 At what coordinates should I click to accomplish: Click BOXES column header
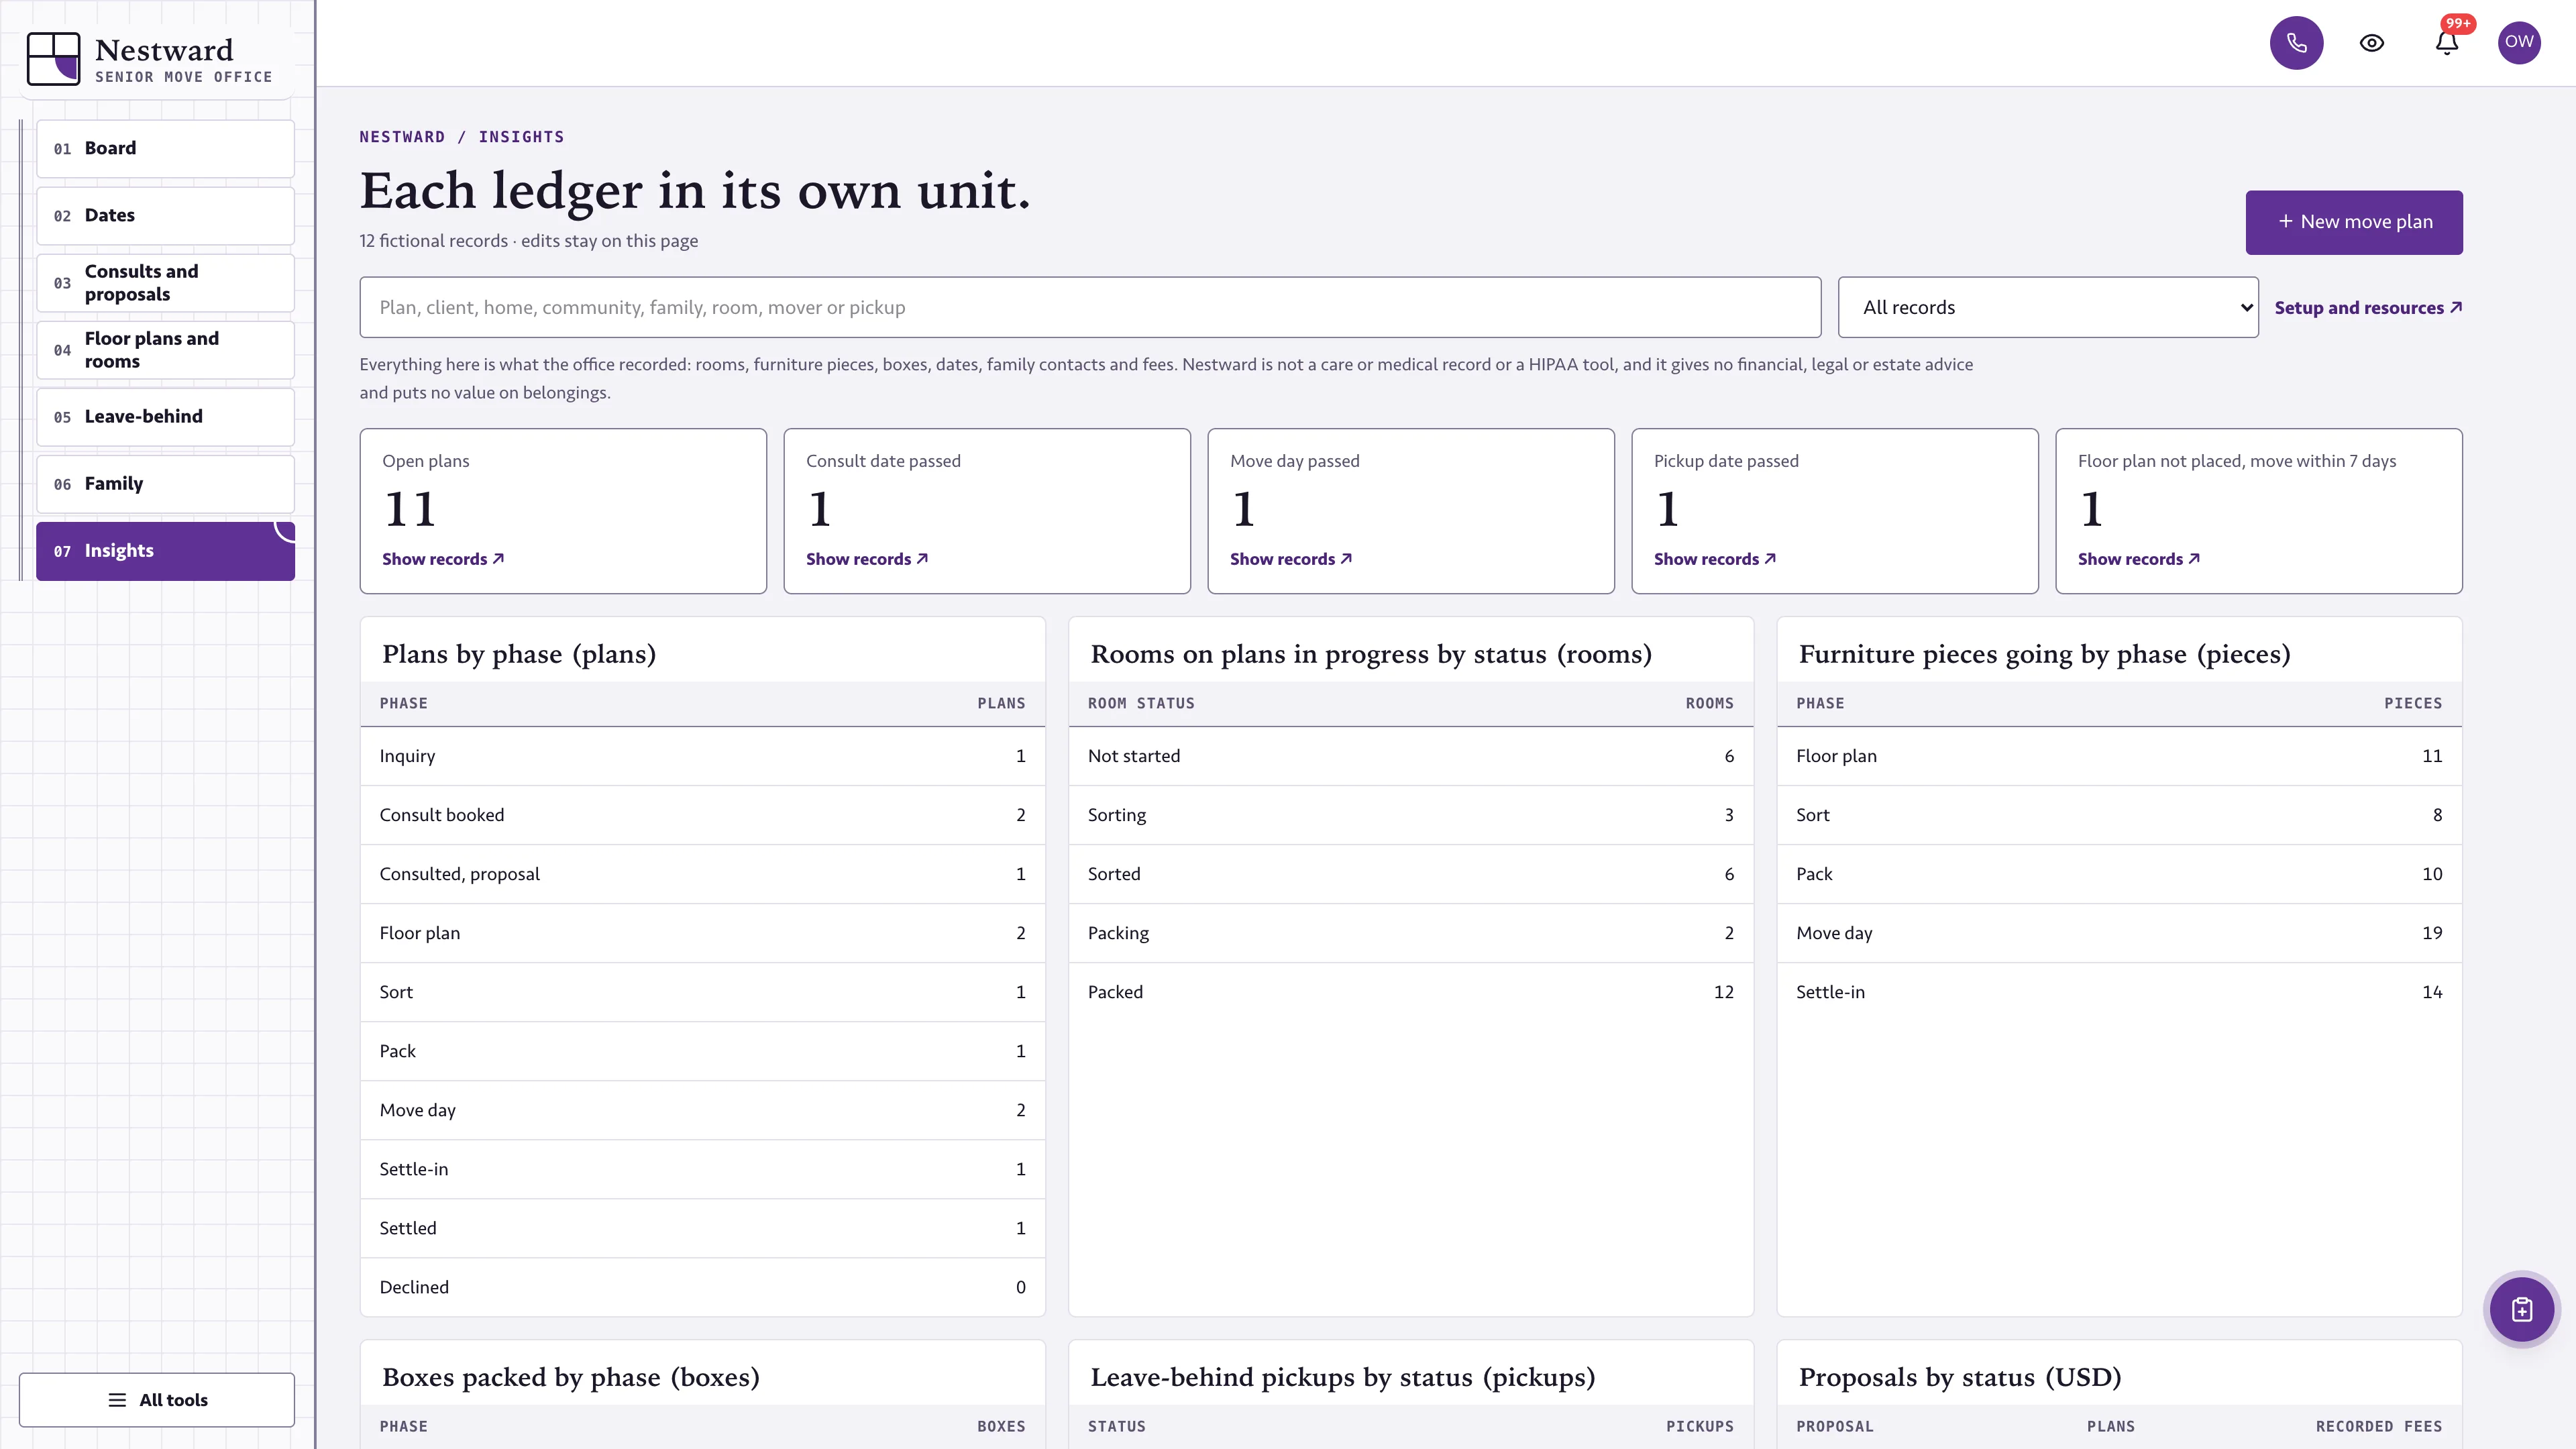(x=1001, y=1426)
